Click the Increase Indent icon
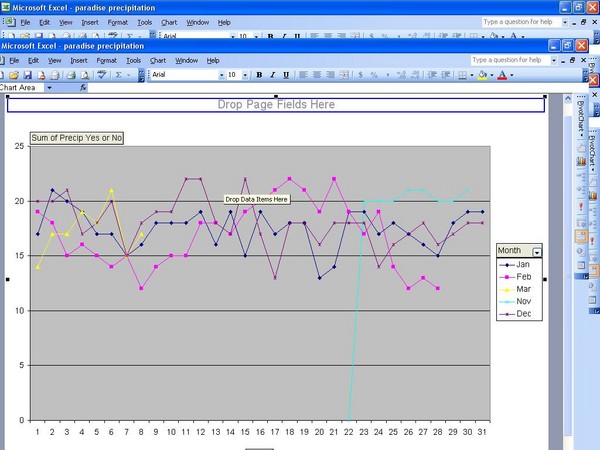The height and width of the screenshot is (450, 600). pos(446,75)
